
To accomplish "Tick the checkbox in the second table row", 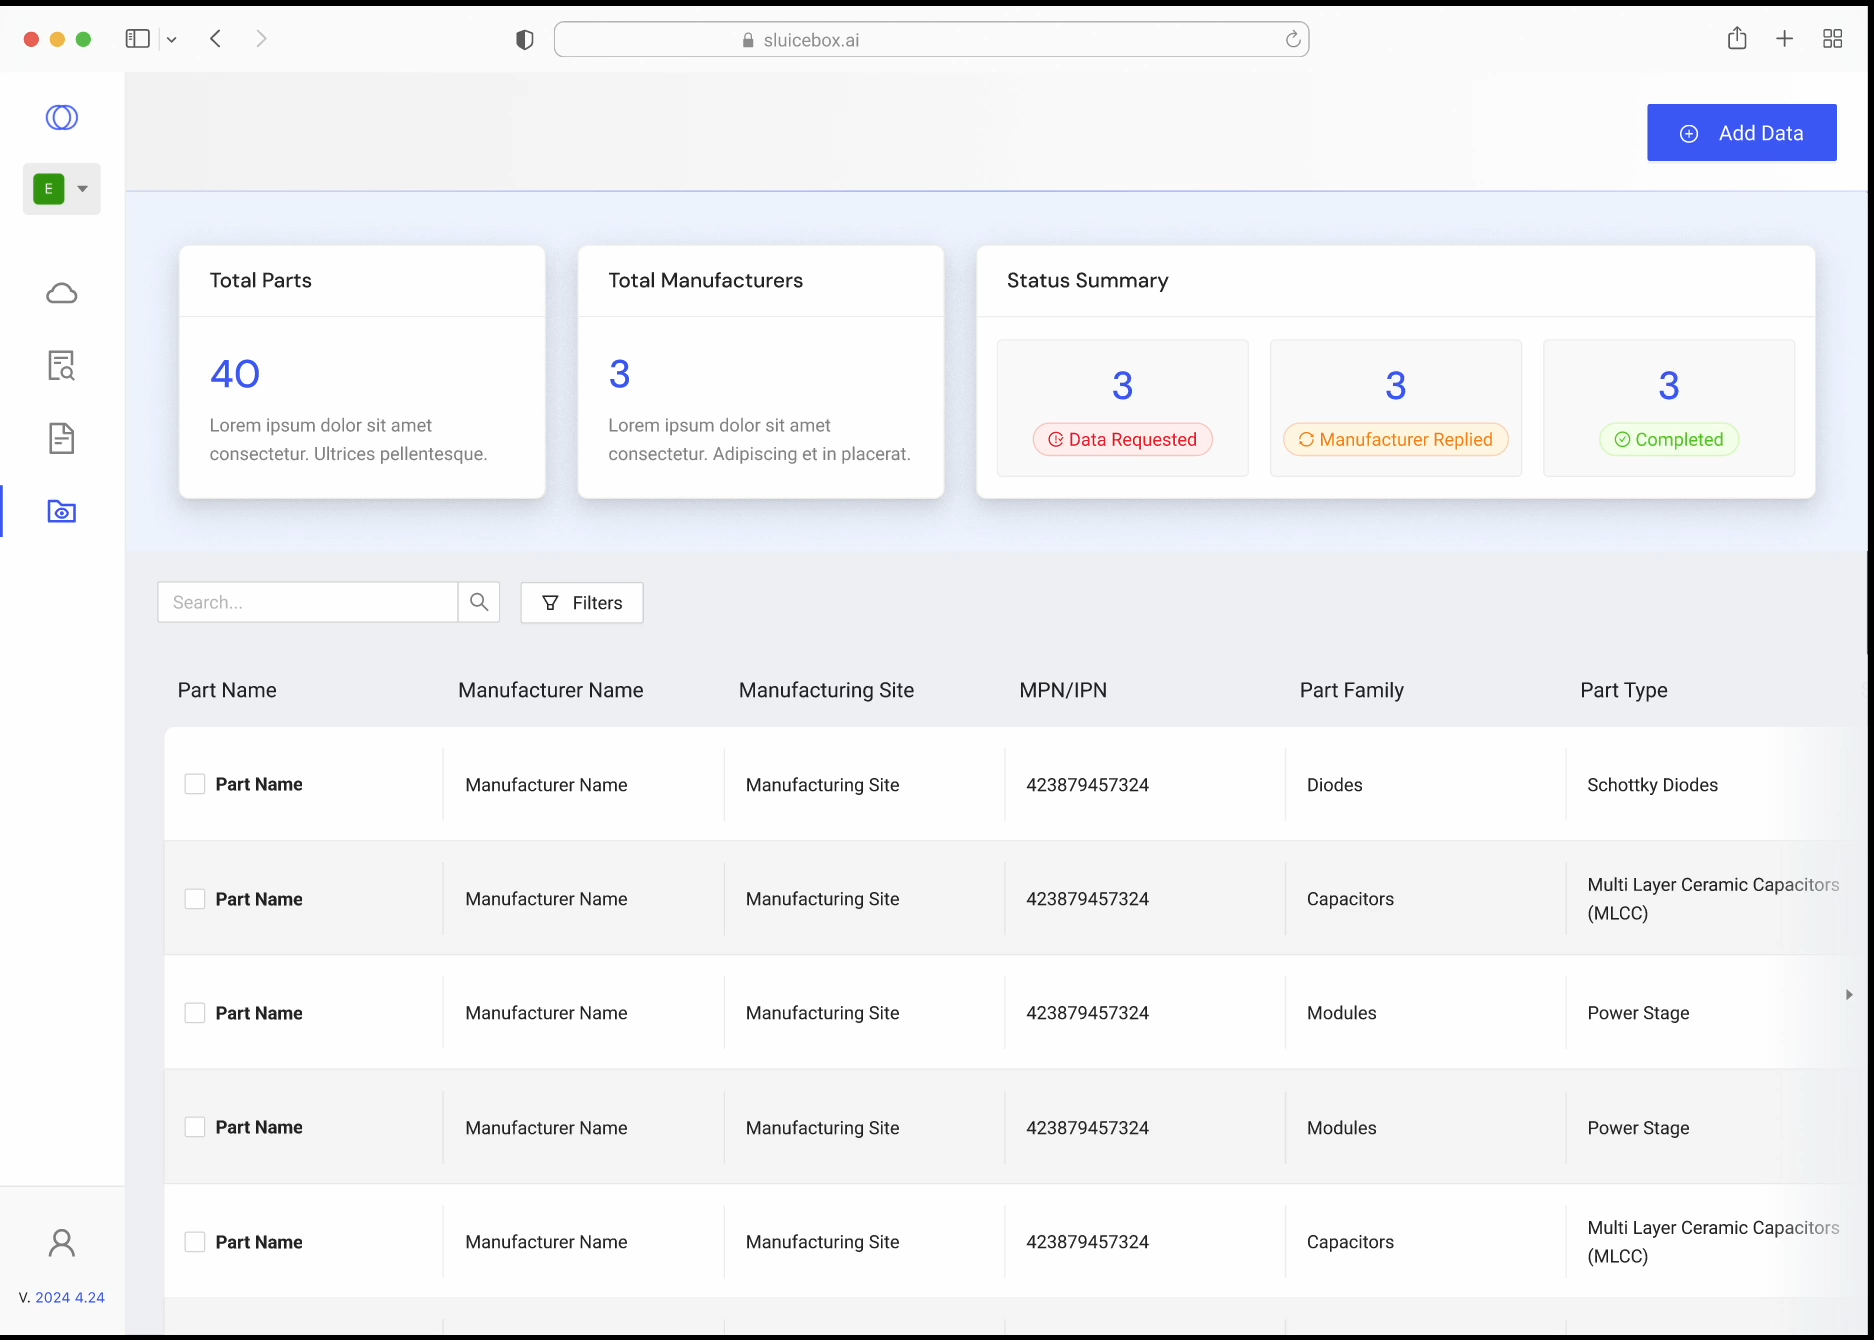I will pos(195,899).
